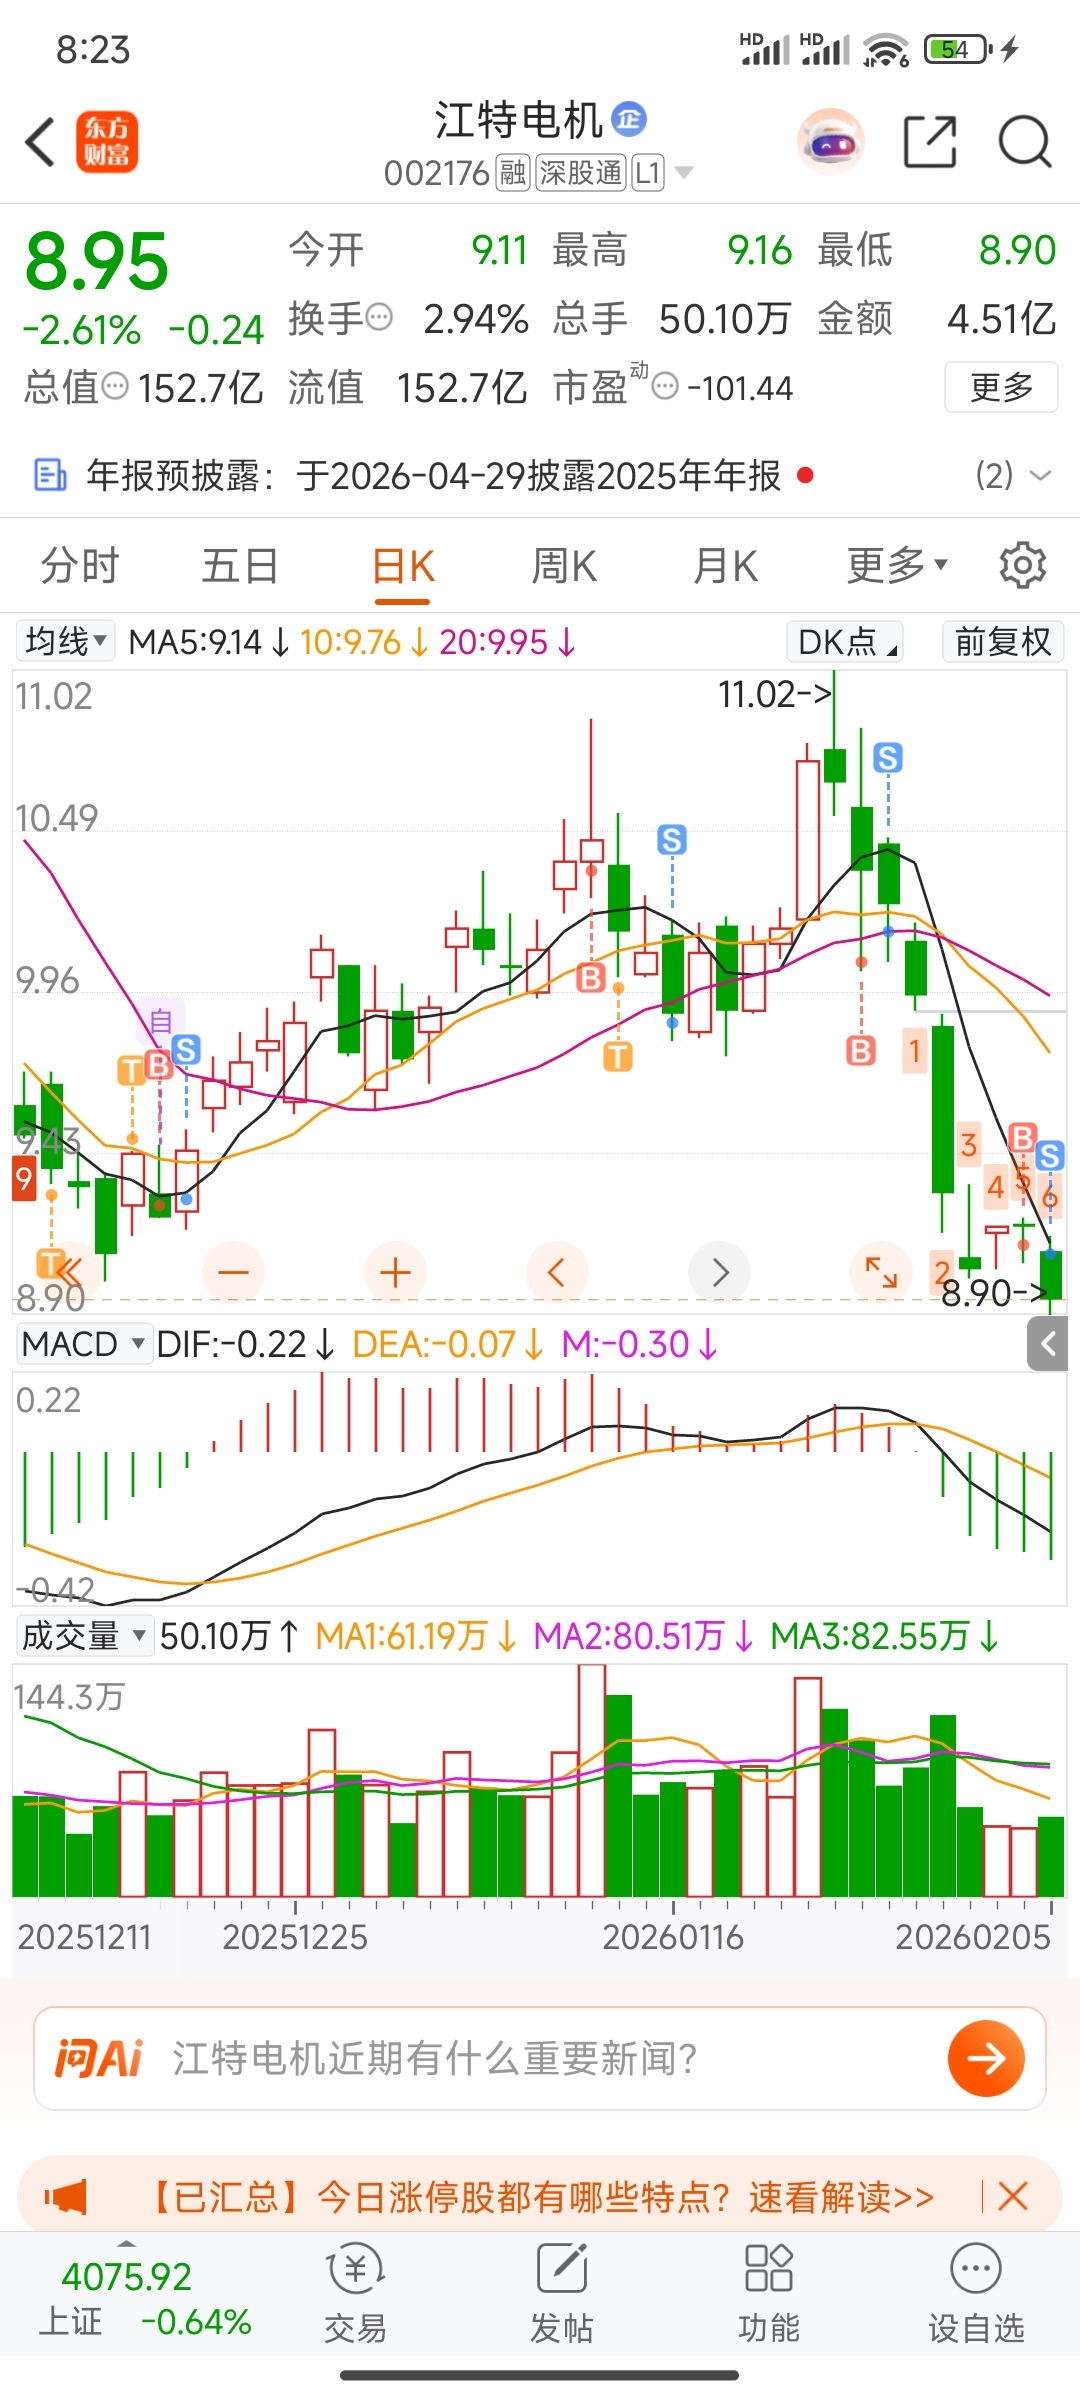
Task: Tap the info icon beside 市盈
Action: (665, 386)
